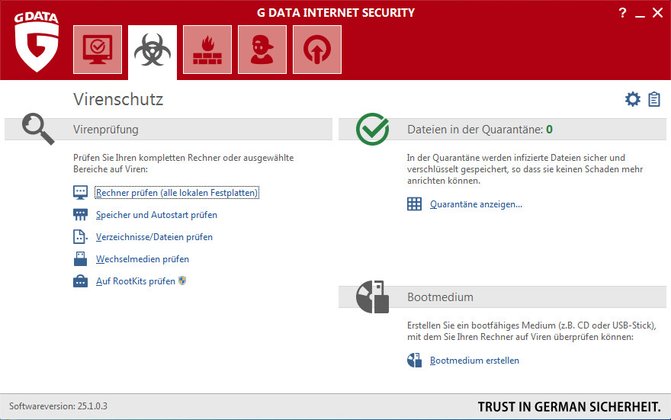Click the green quarantine count 0
Image resolution: width=671 pixels, height=420 pixels.
549,129
